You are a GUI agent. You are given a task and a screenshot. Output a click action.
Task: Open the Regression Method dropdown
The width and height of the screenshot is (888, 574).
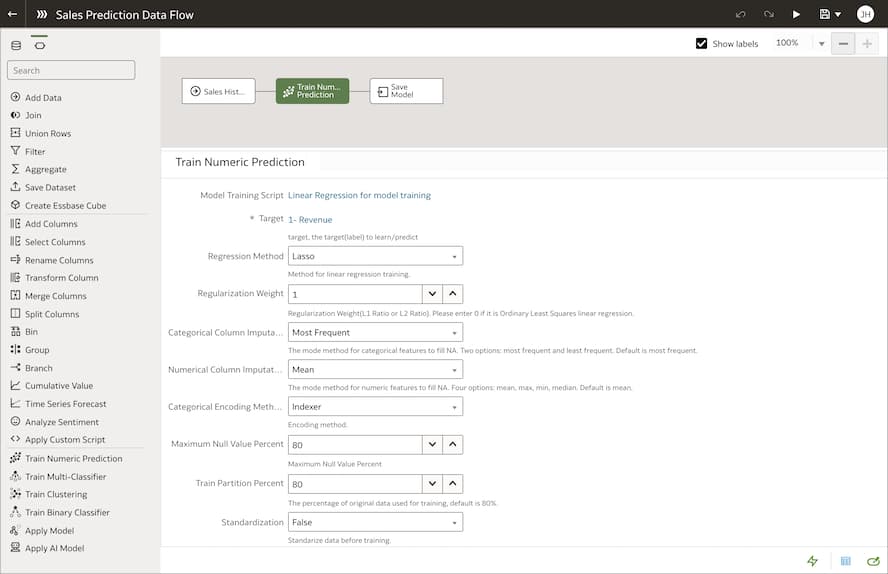tap(375, 256)
